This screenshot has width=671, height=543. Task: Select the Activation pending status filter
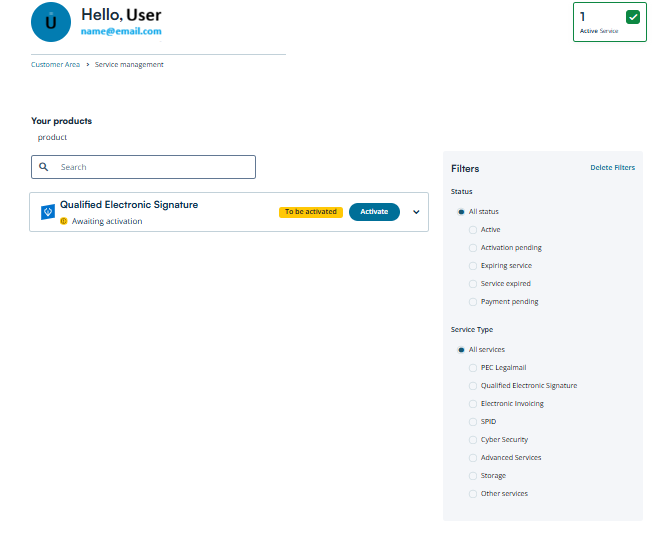tap(473, 248)
